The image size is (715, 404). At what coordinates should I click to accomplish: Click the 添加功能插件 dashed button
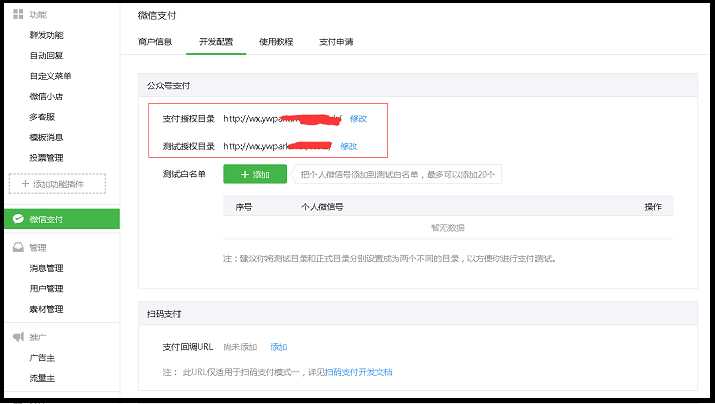pos(57,184)
